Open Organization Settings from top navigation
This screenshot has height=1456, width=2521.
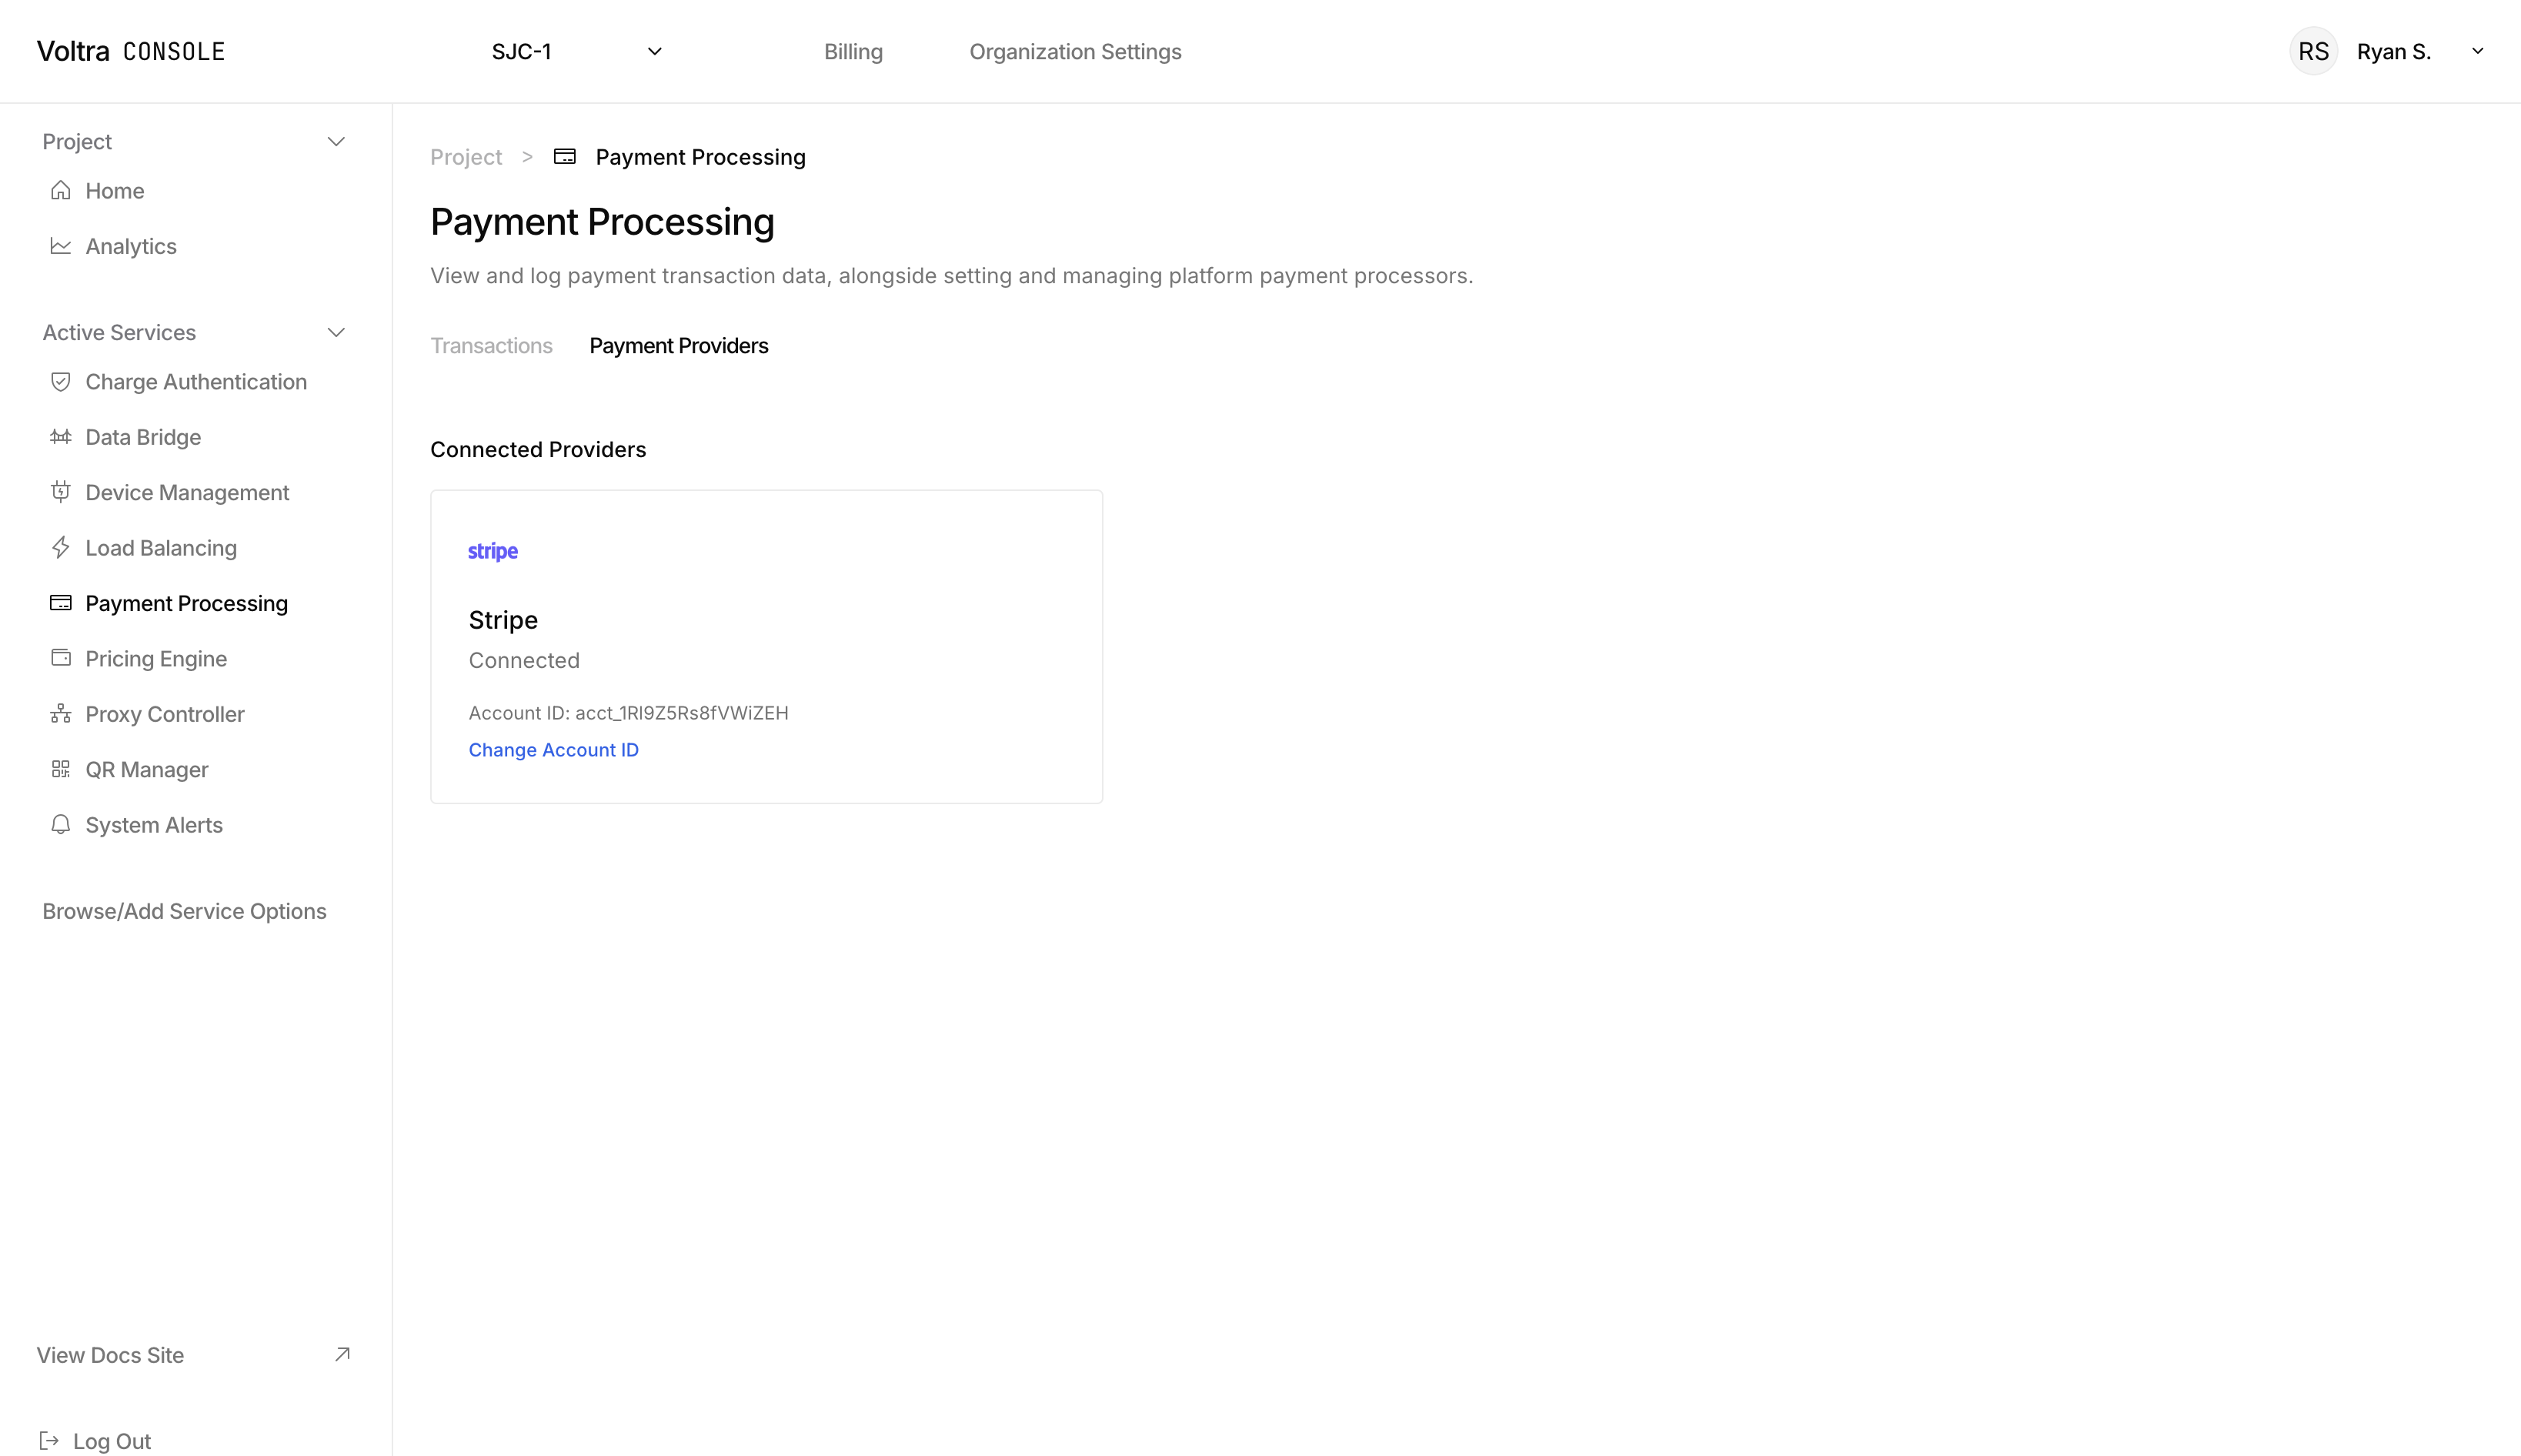pos(1075,51)
